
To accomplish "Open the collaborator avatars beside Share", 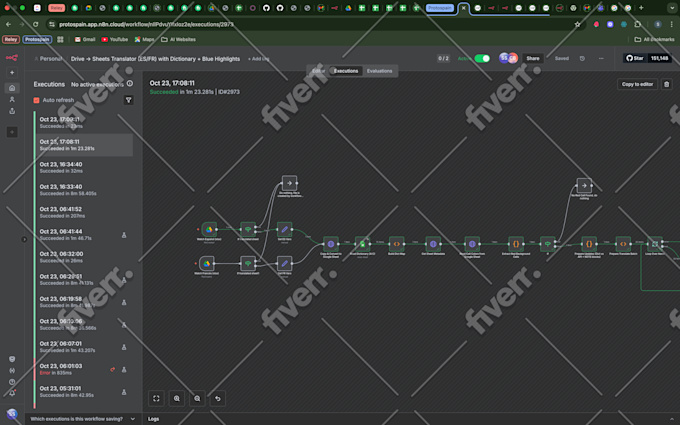I will click(x=508, y=58).
